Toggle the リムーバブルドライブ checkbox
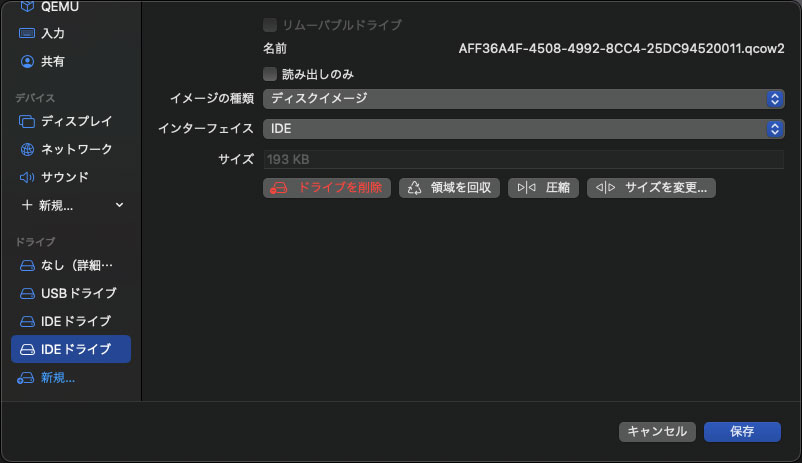This screenshot has width=802, height=463. click(270, 25)
